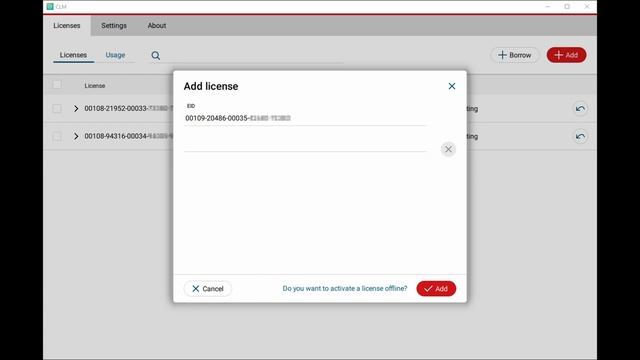Select license text 00108-21952-00033

[129, 109]
